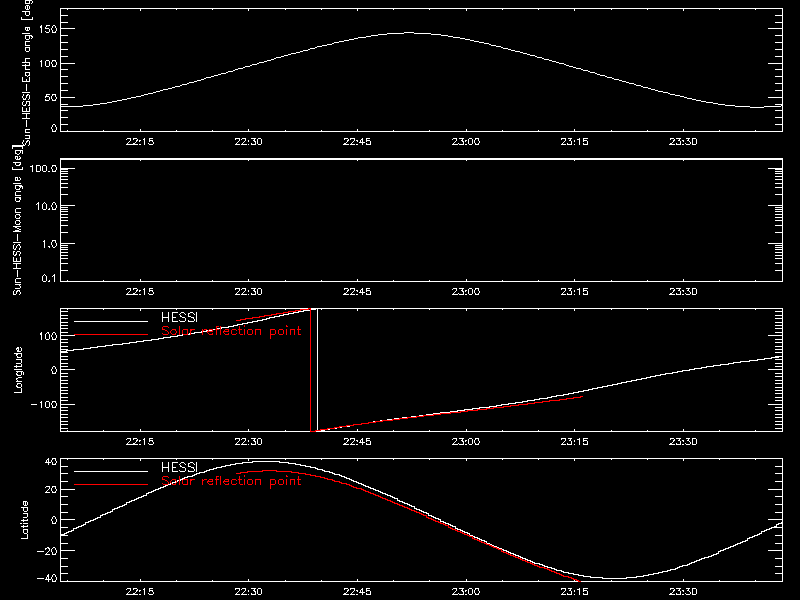The image size is (800, 600).
Task: Select the 22:30 label under the Latitude plot
Action: (x=248, y=592)
